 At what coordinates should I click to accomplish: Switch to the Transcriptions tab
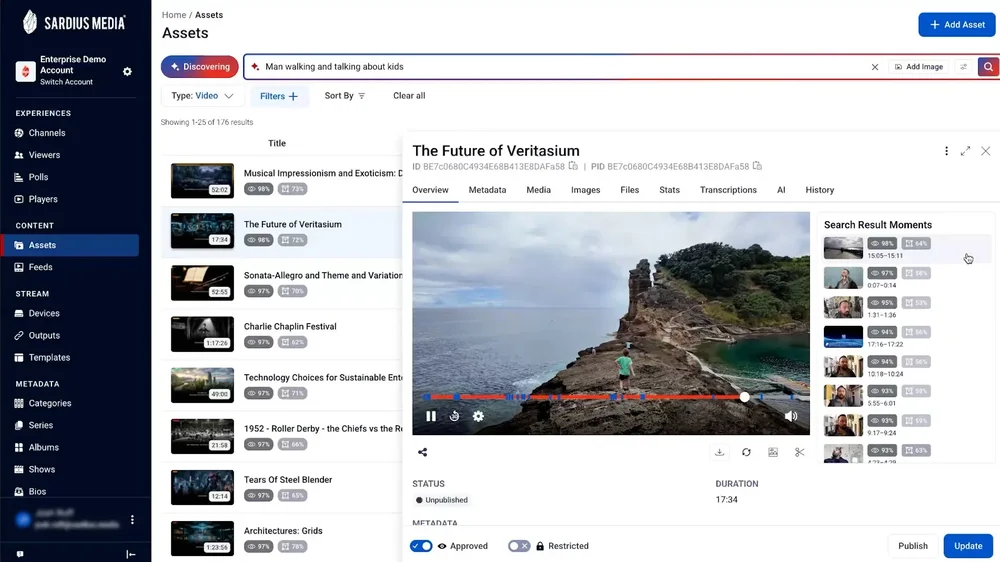(728, 190)
